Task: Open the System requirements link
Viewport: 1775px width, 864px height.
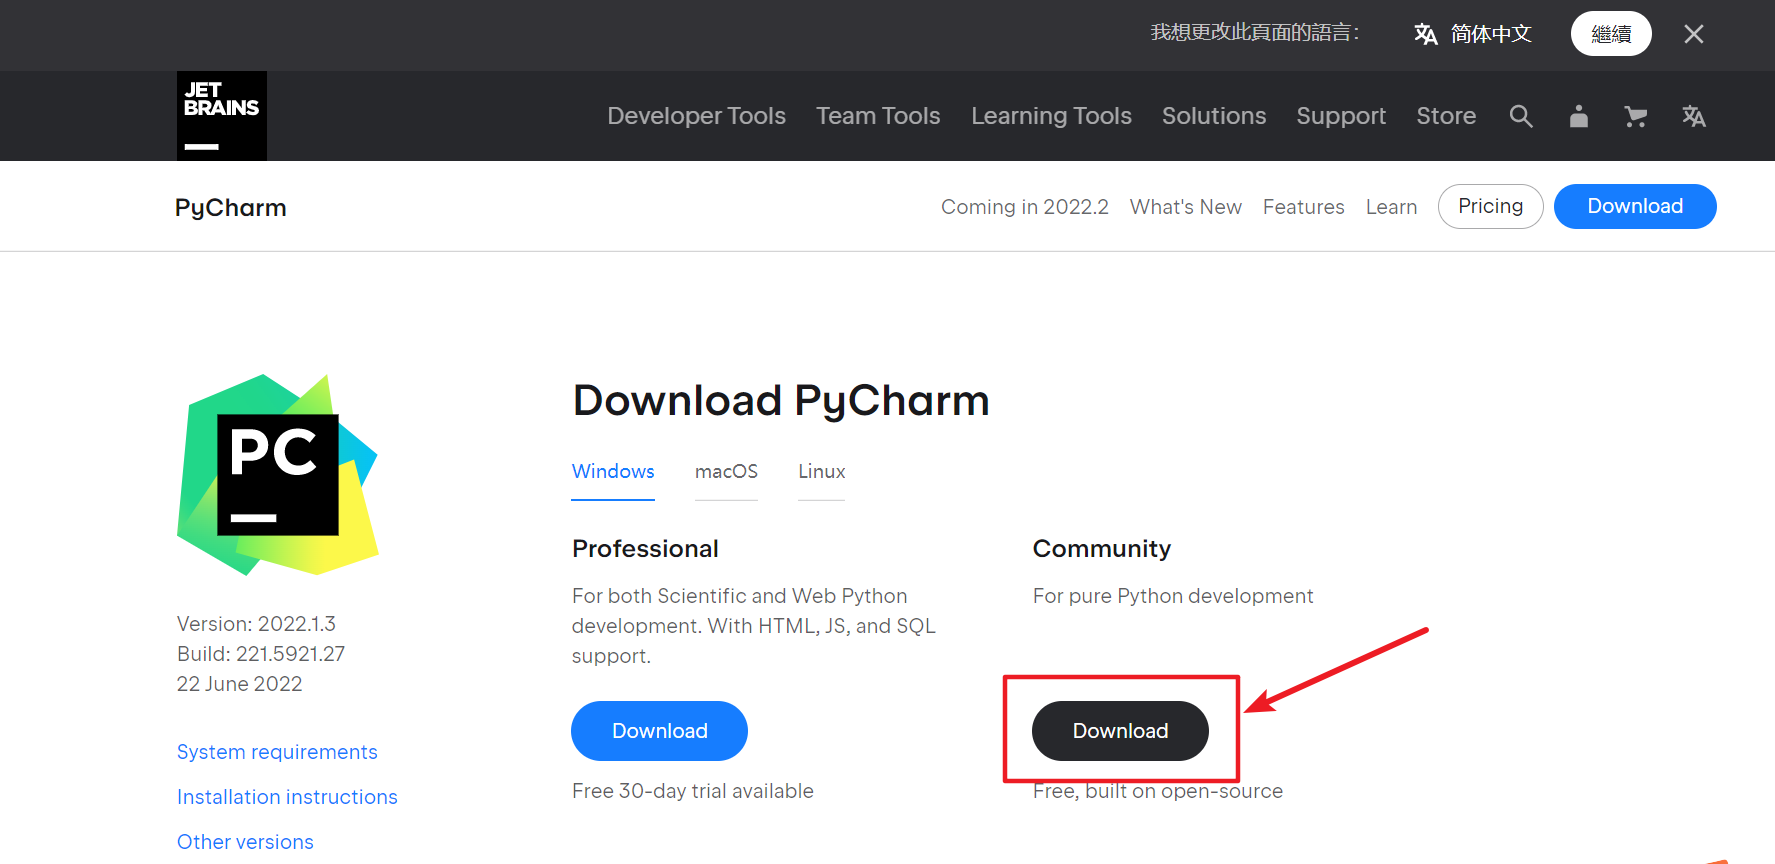Action: [277, 752]
